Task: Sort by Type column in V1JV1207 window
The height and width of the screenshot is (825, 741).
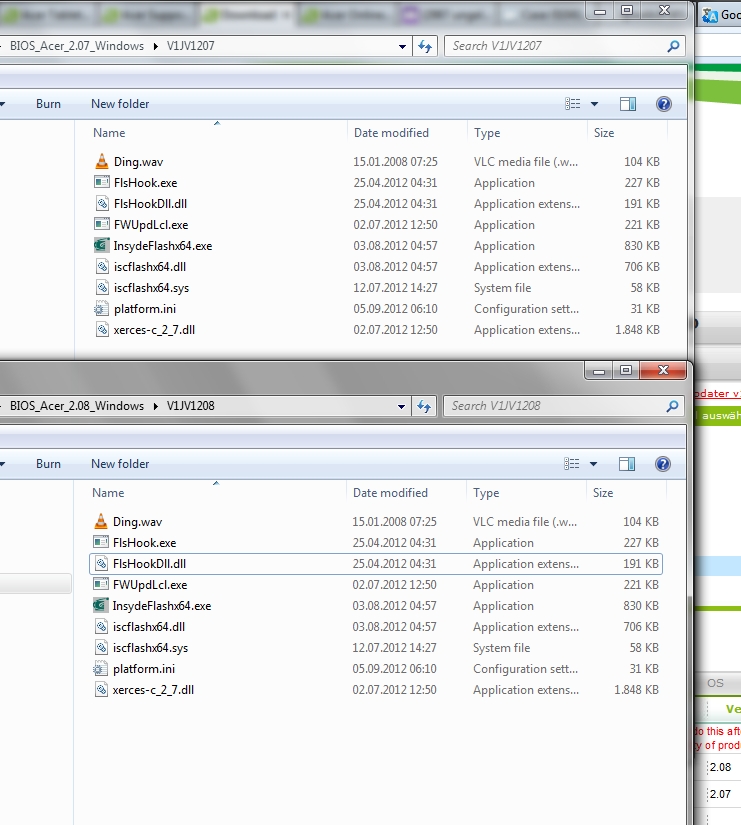Action: point(487,133)
